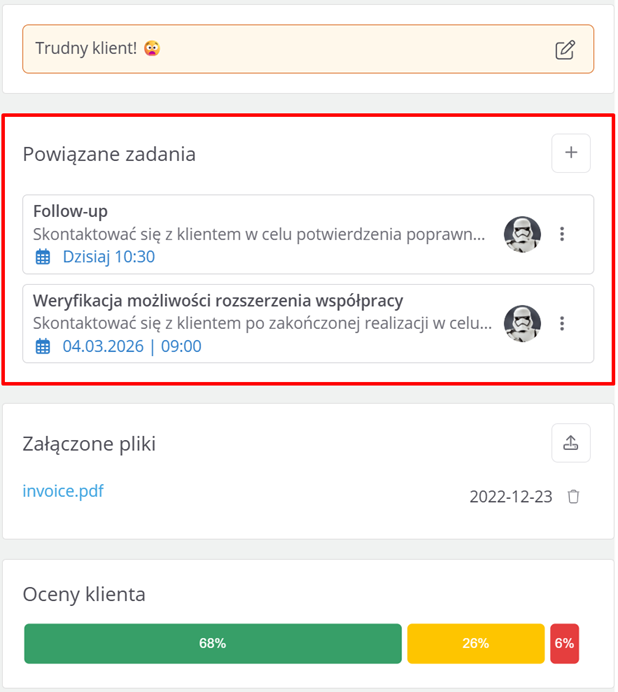This screenshot has width=618, height=692.
Task: Edit the 'Trudny klient!' note
Action: [565, 49]
